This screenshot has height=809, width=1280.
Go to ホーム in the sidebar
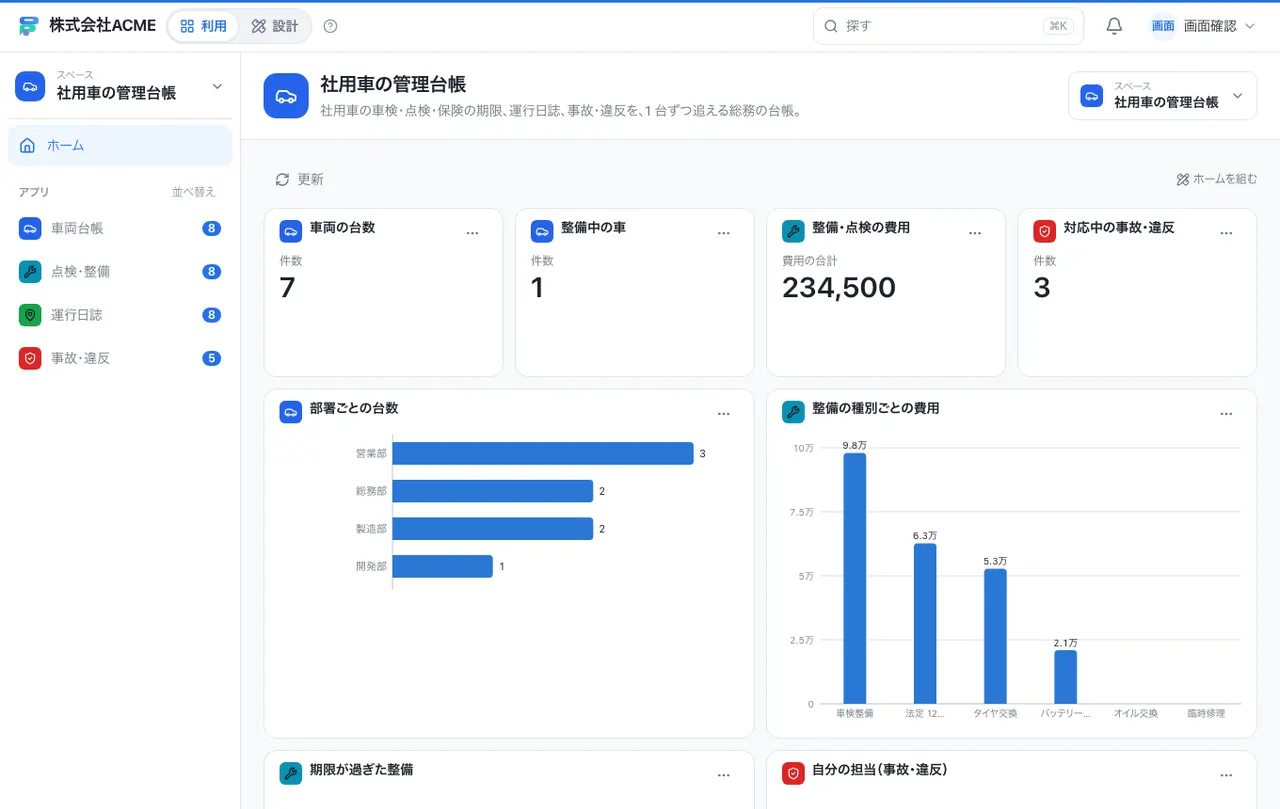[x=120, y=146]
